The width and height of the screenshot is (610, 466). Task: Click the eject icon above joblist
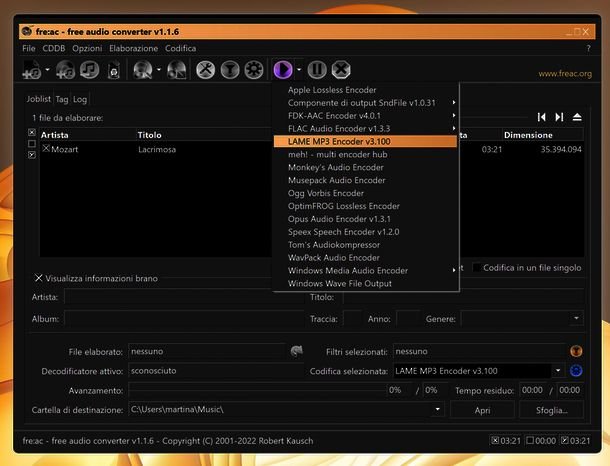point(577,117)
